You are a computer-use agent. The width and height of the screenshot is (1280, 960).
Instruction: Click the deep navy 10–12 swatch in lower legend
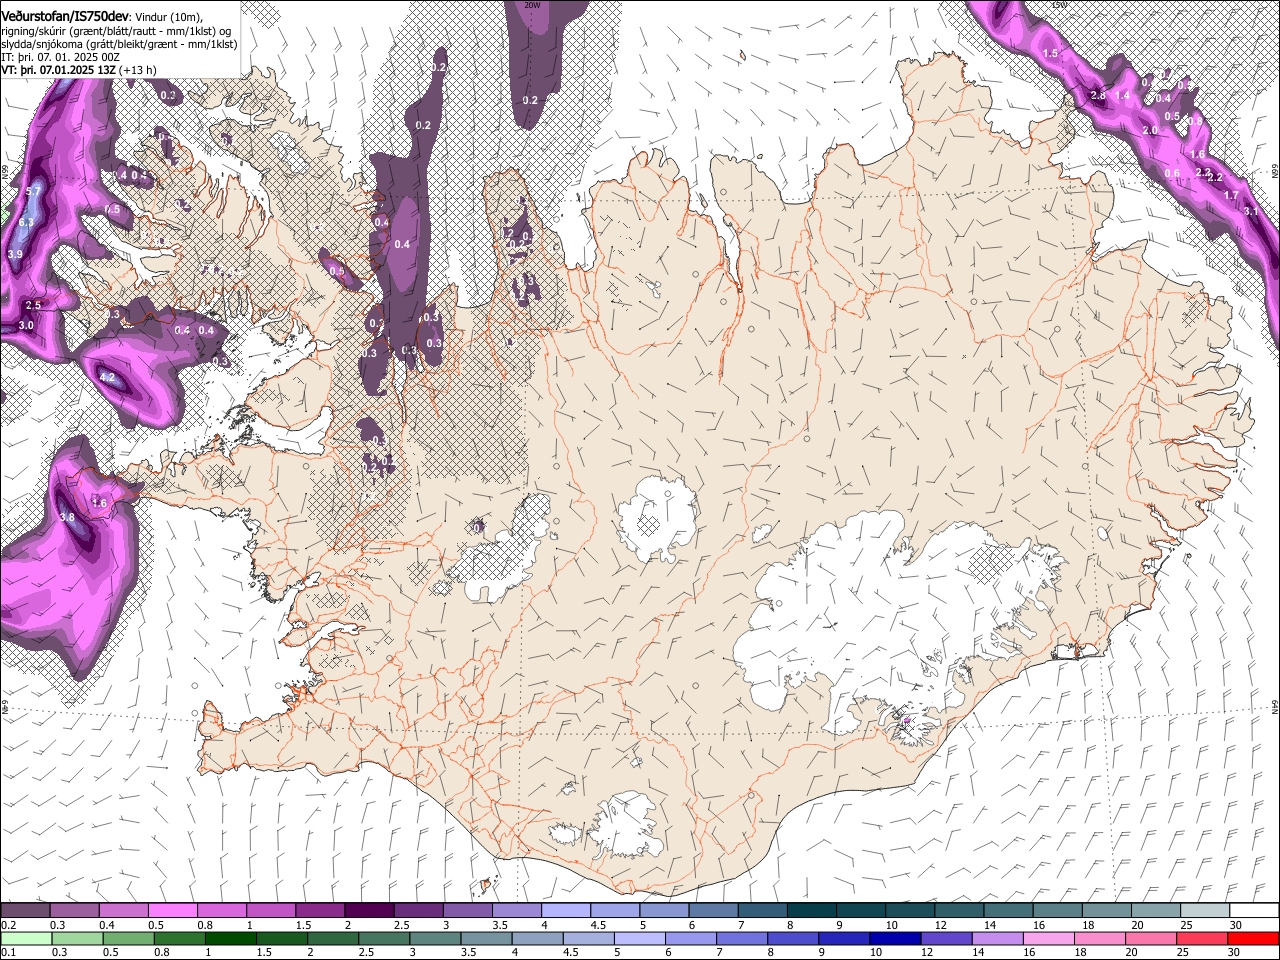[x=896, y=938]
